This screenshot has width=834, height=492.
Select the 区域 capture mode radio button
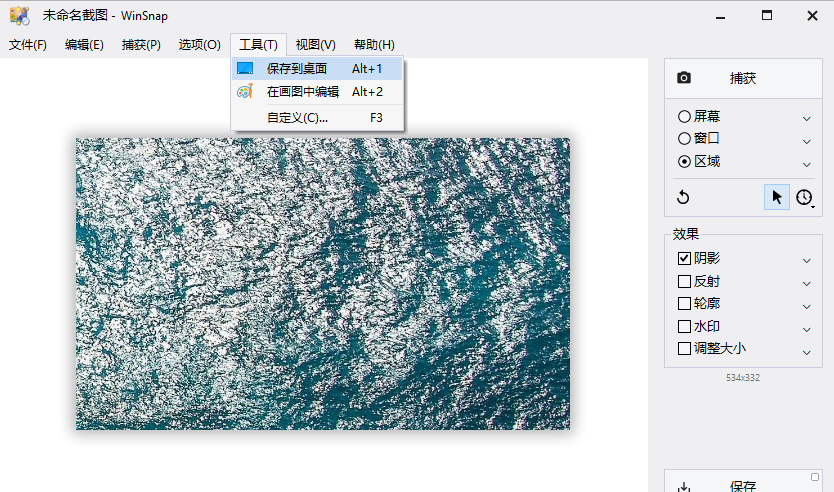point(685,161)
